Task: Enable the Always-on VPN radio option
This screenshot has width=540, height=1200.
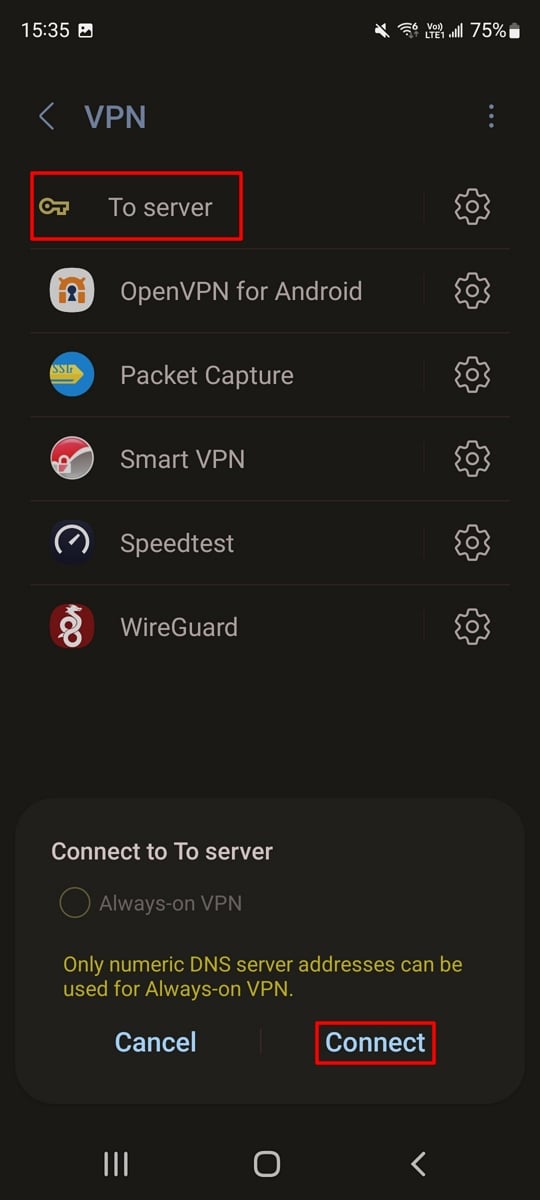Action: click(x=75, y=904)
